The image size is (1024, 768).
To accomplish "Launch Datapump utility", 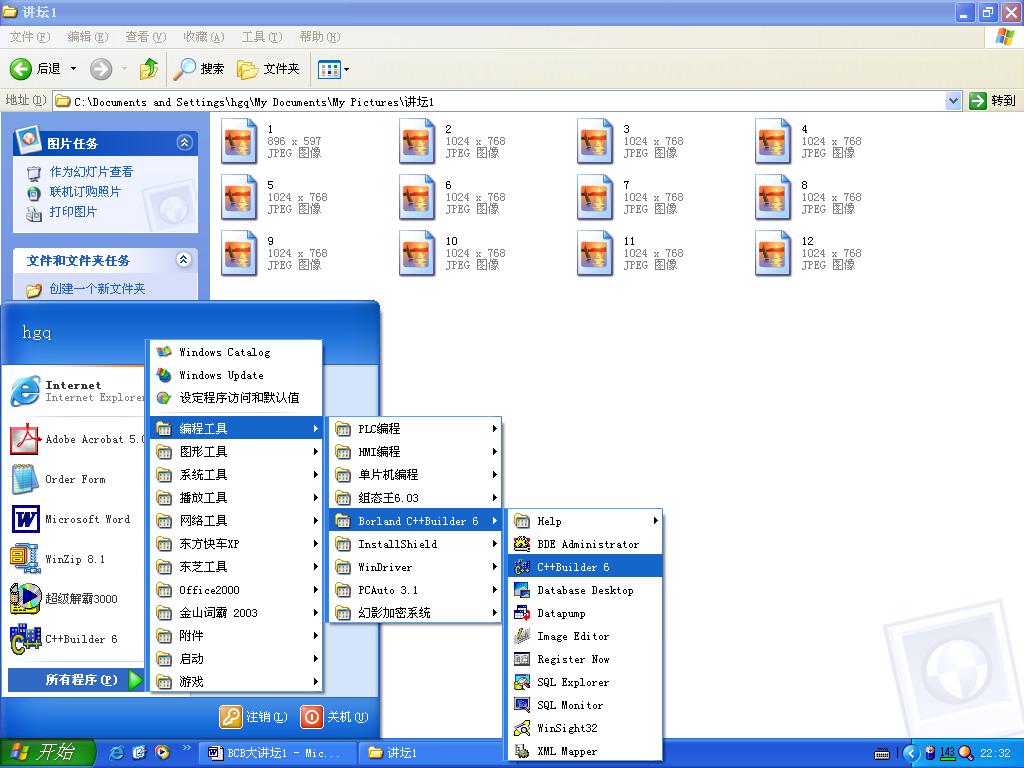I will [584, 613].
